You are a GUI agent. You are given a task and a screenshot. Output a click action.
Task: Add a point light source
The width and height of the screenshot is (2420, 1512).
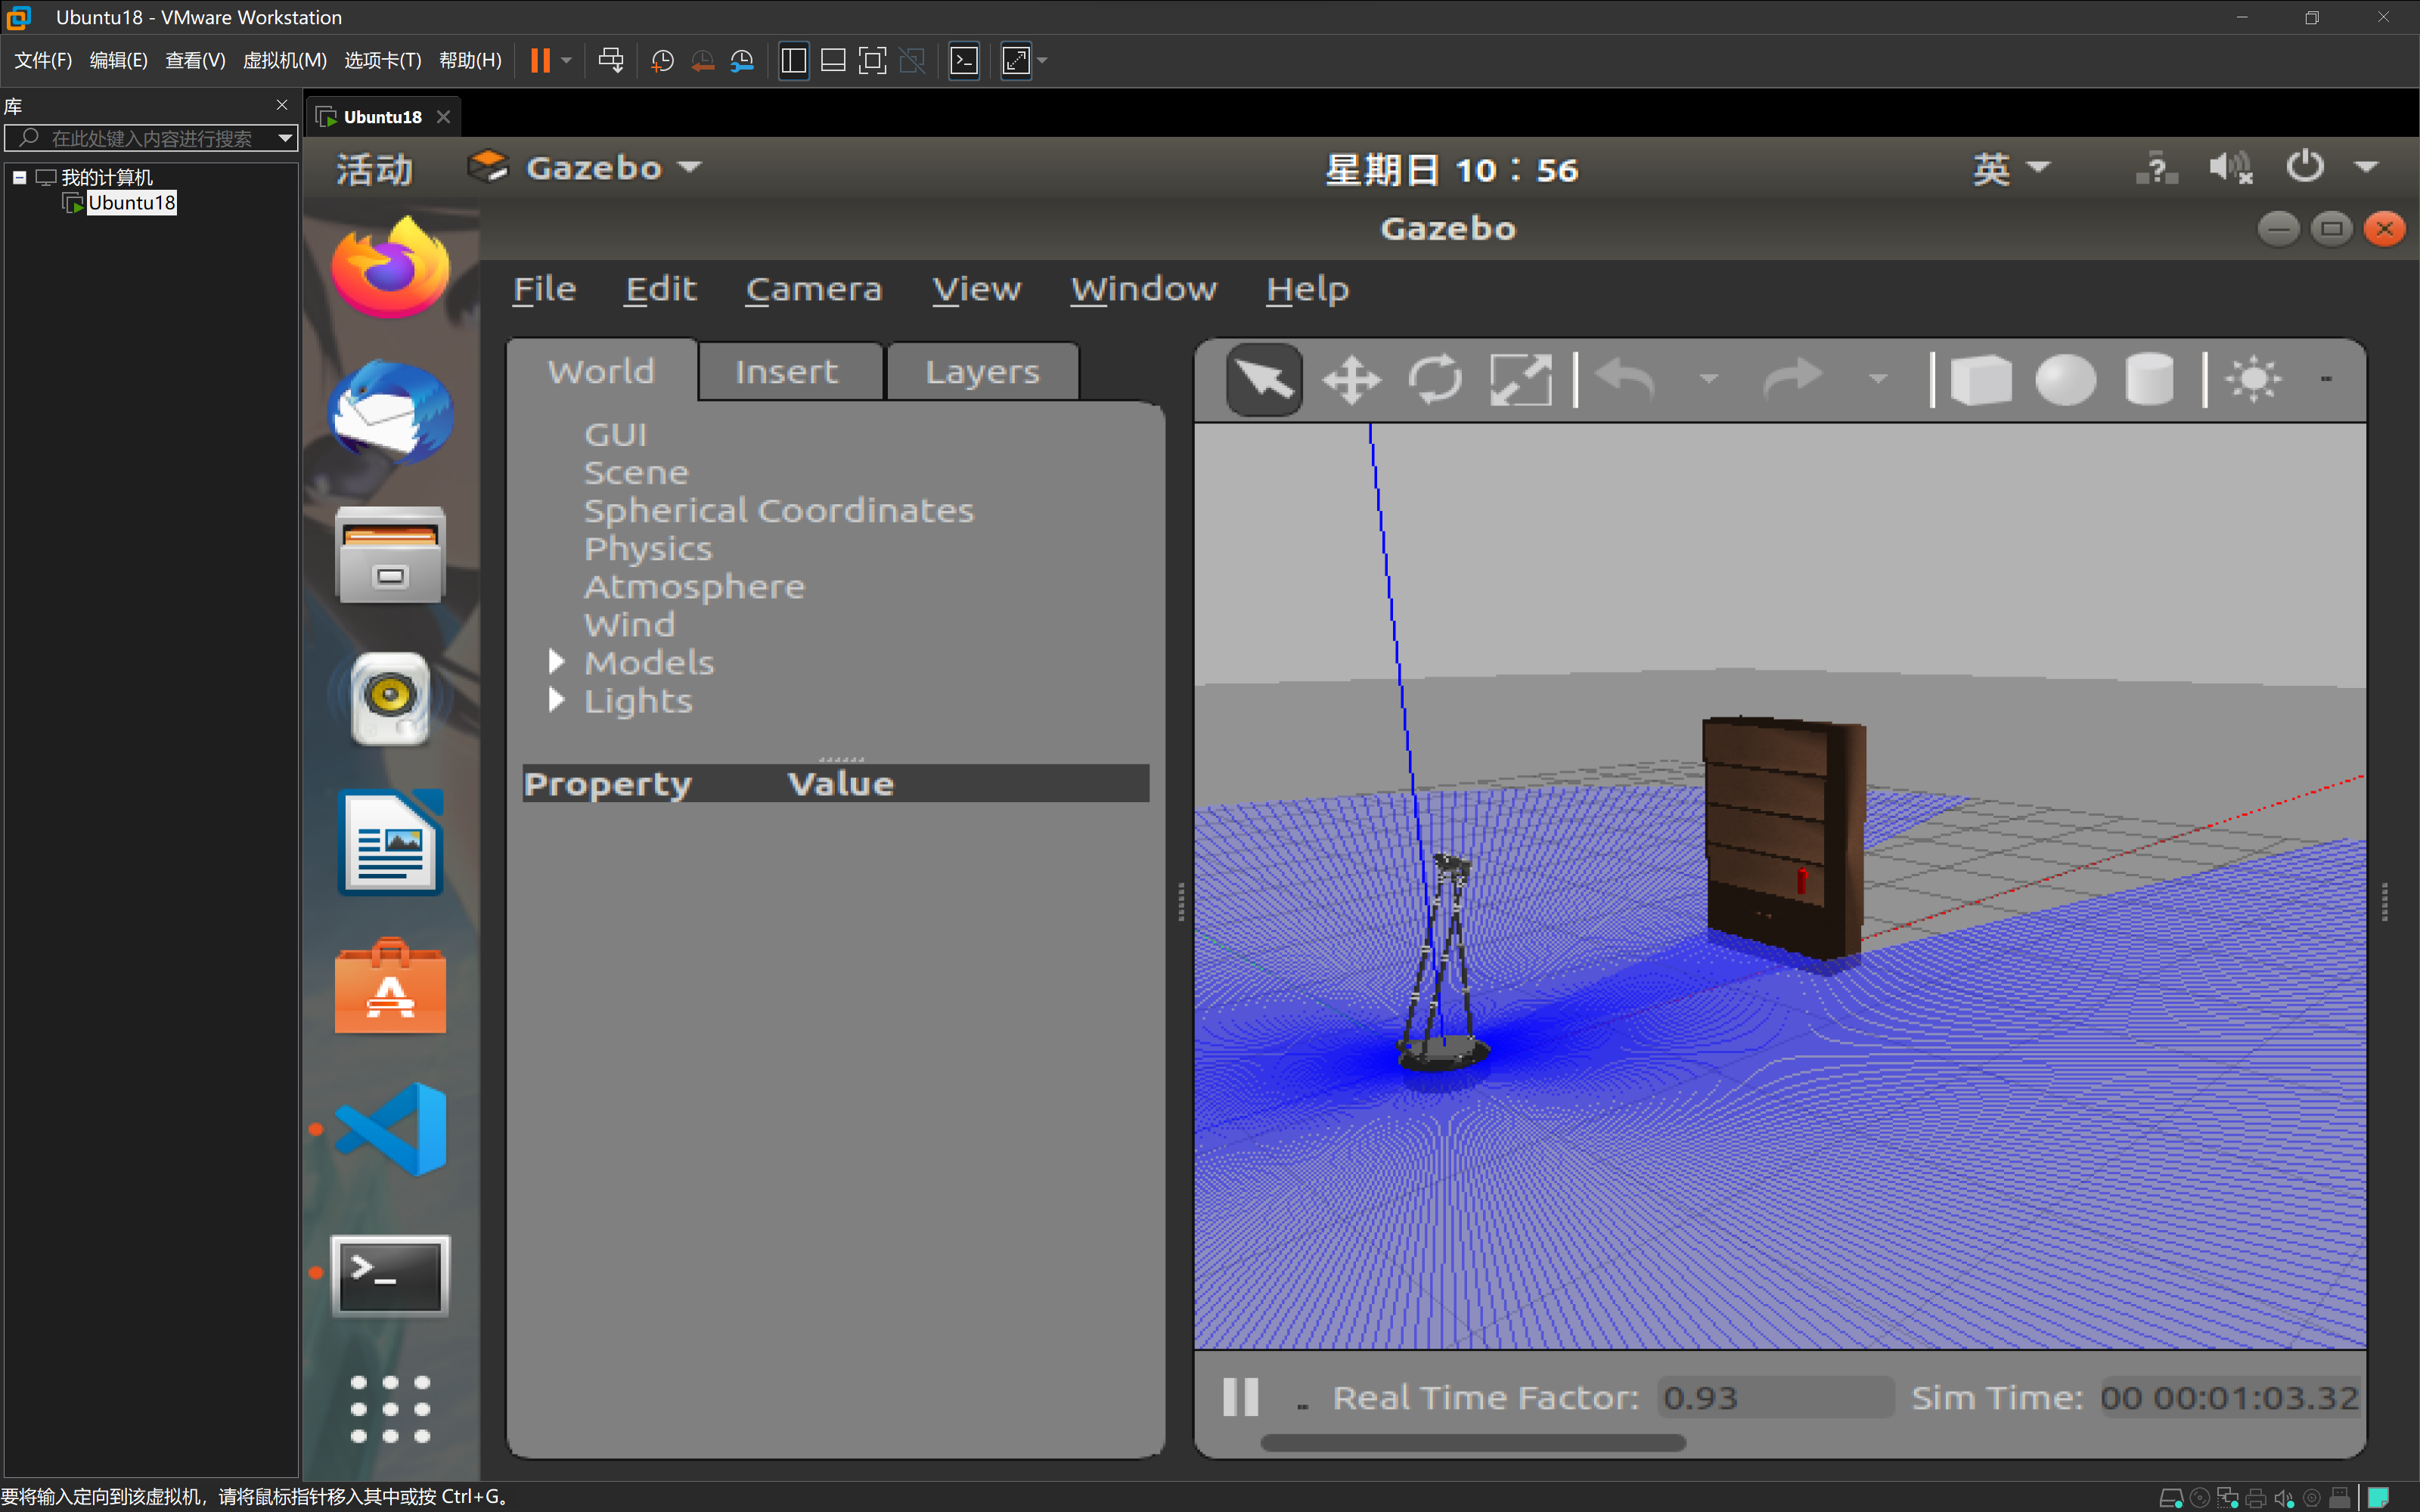[2254, 380]
